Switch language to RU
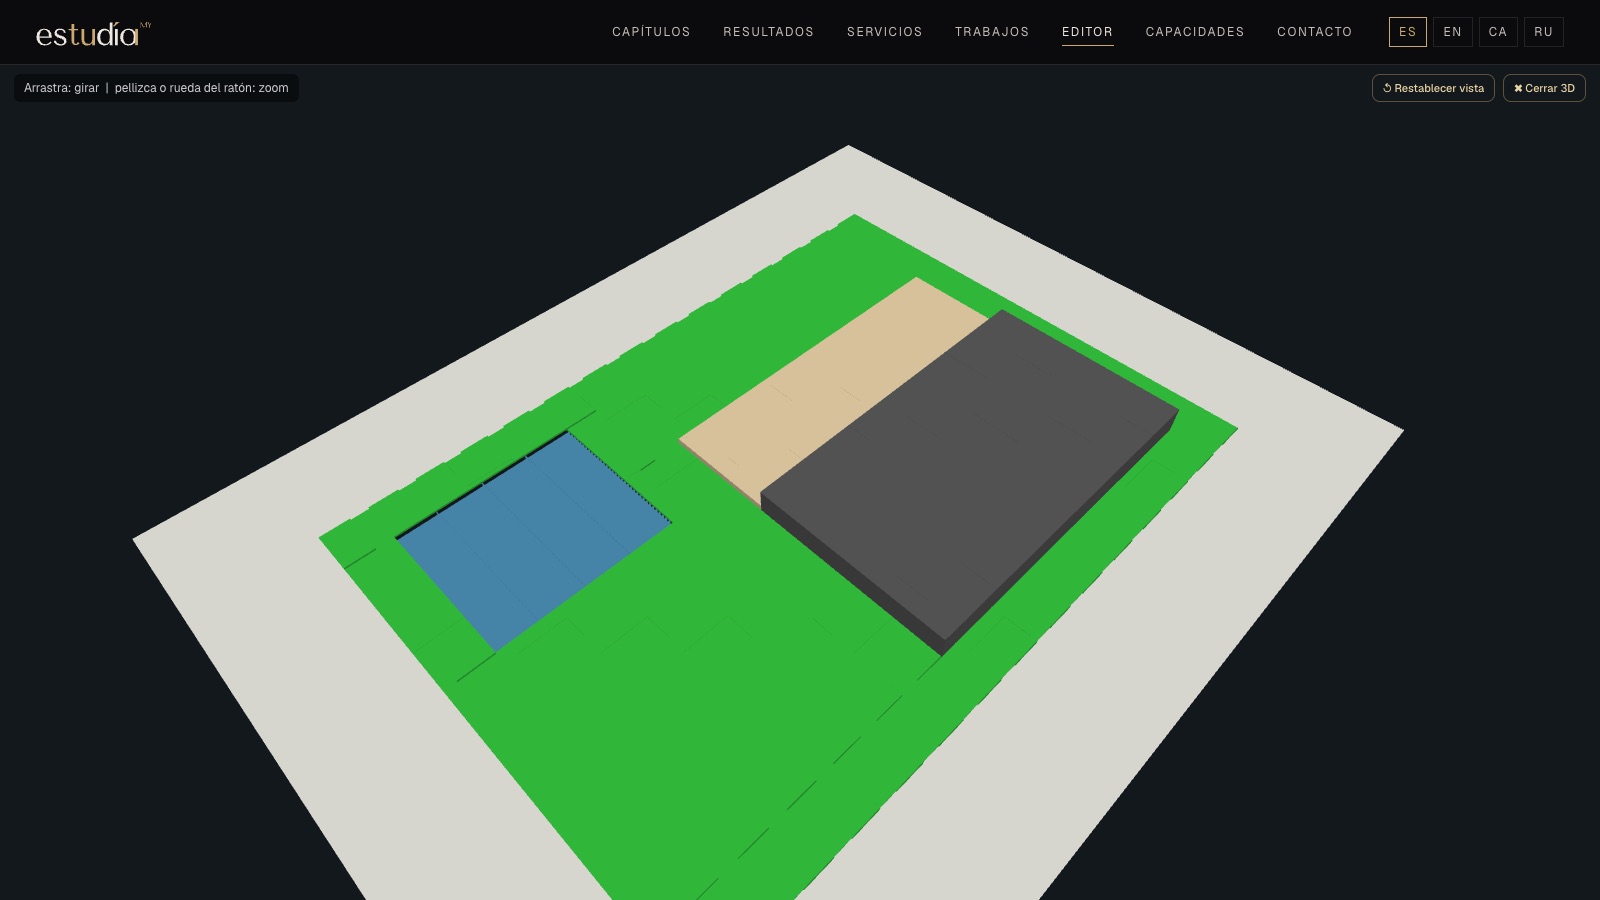Viewport: 1600px width, 900px height. click(x=1543, y=32)
